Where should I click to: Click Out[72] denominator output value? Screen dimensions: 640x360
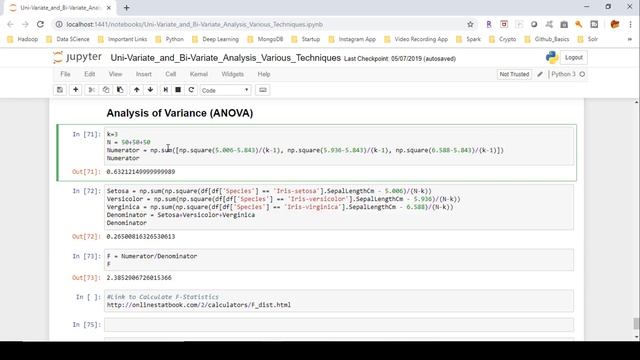tap(141, 236)
